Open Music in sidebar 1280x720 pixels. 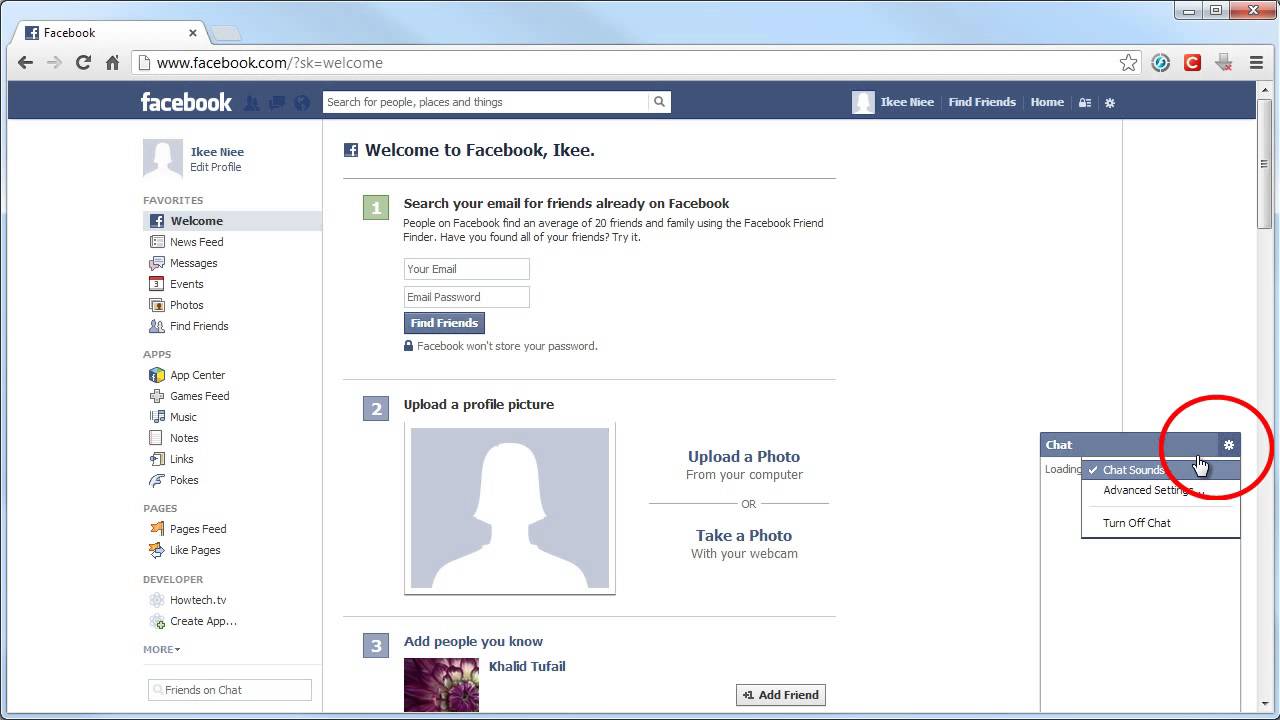[x=183, y=417]
